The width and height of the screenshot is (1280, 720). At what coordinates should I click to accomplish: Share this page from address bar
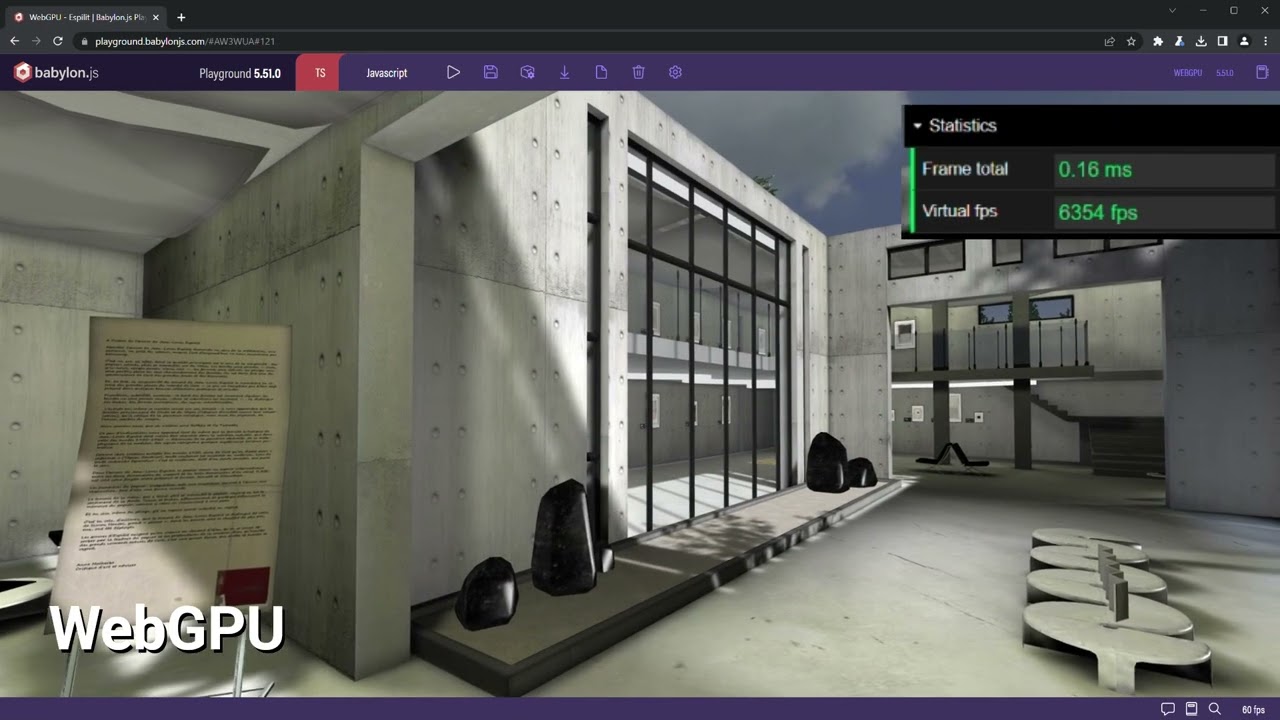(1109, 41)
